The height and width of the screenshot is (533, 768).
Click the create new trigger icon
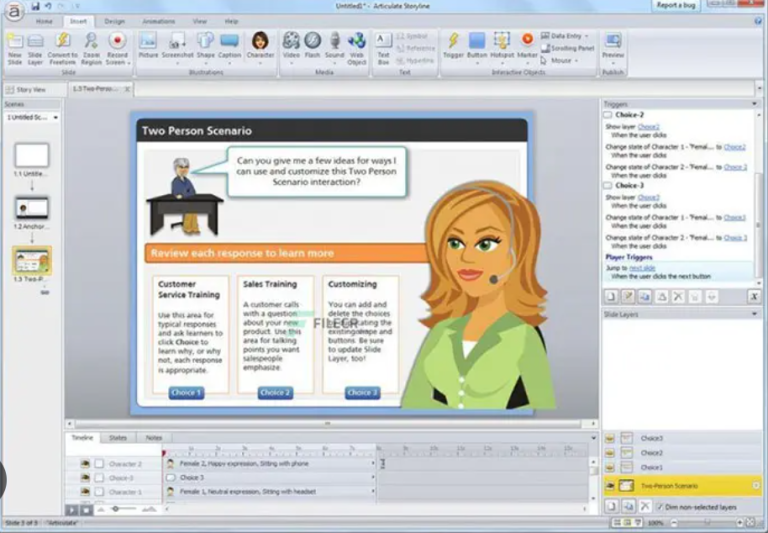point(611,296)
